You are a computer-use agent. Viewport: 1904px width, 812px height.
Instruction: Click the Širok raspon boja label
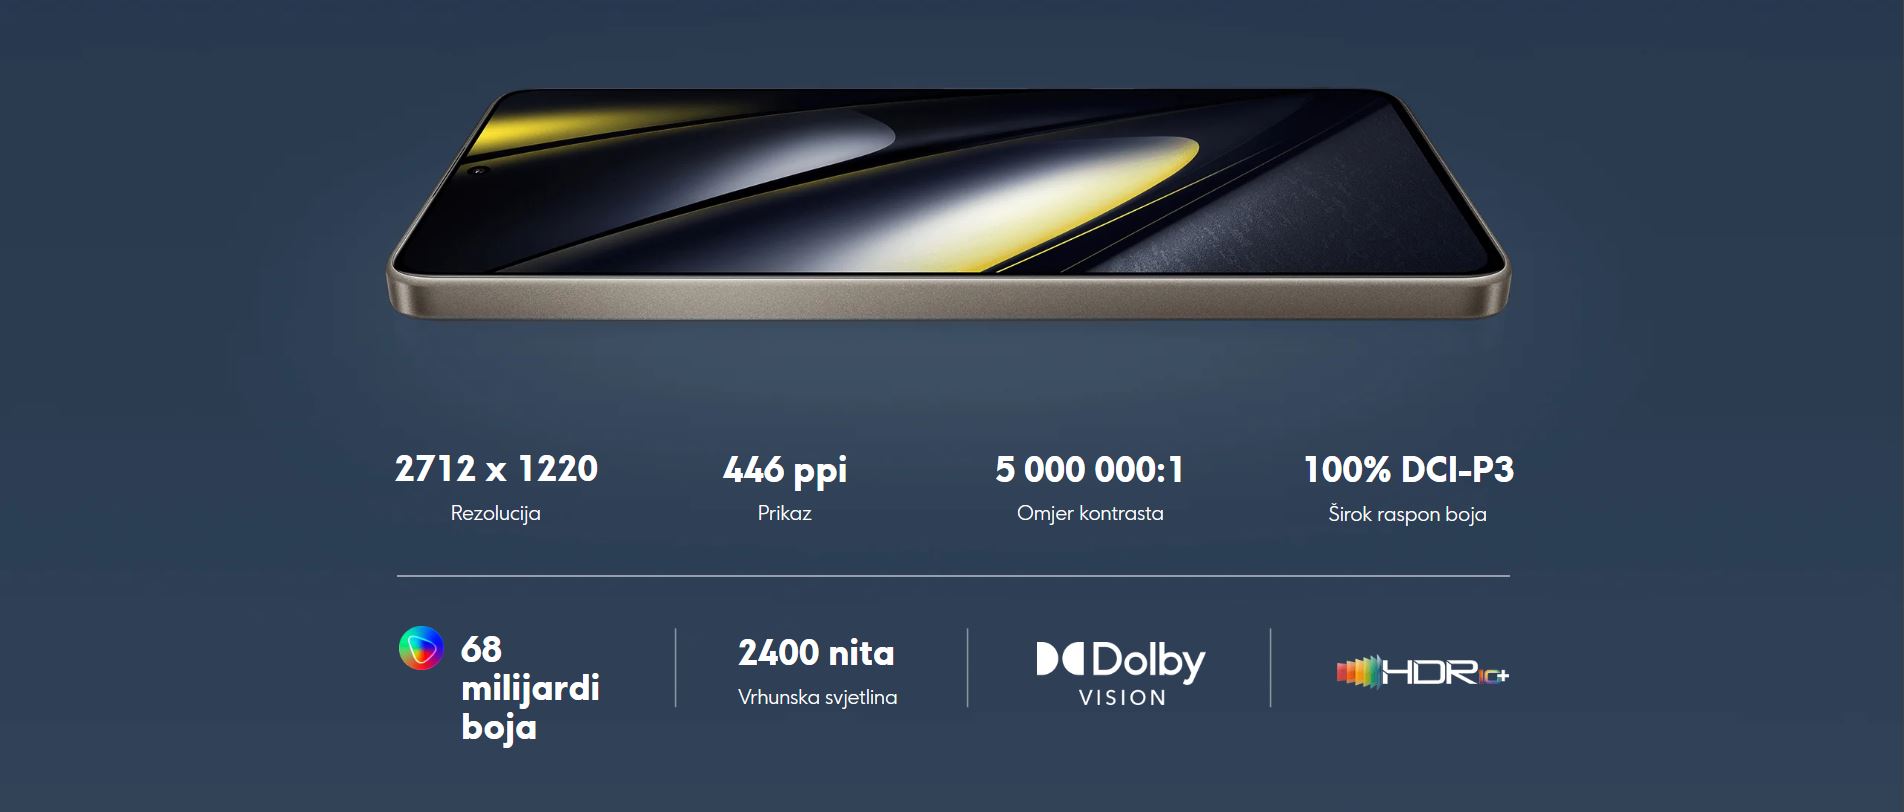[1407, 514]
